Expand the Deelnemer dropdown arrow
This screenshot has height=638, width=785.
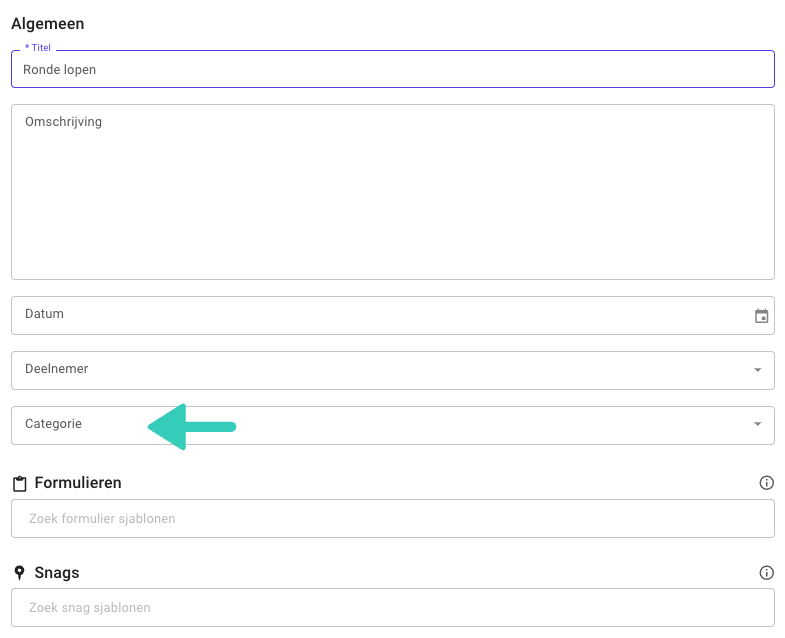tap(757, 370)
